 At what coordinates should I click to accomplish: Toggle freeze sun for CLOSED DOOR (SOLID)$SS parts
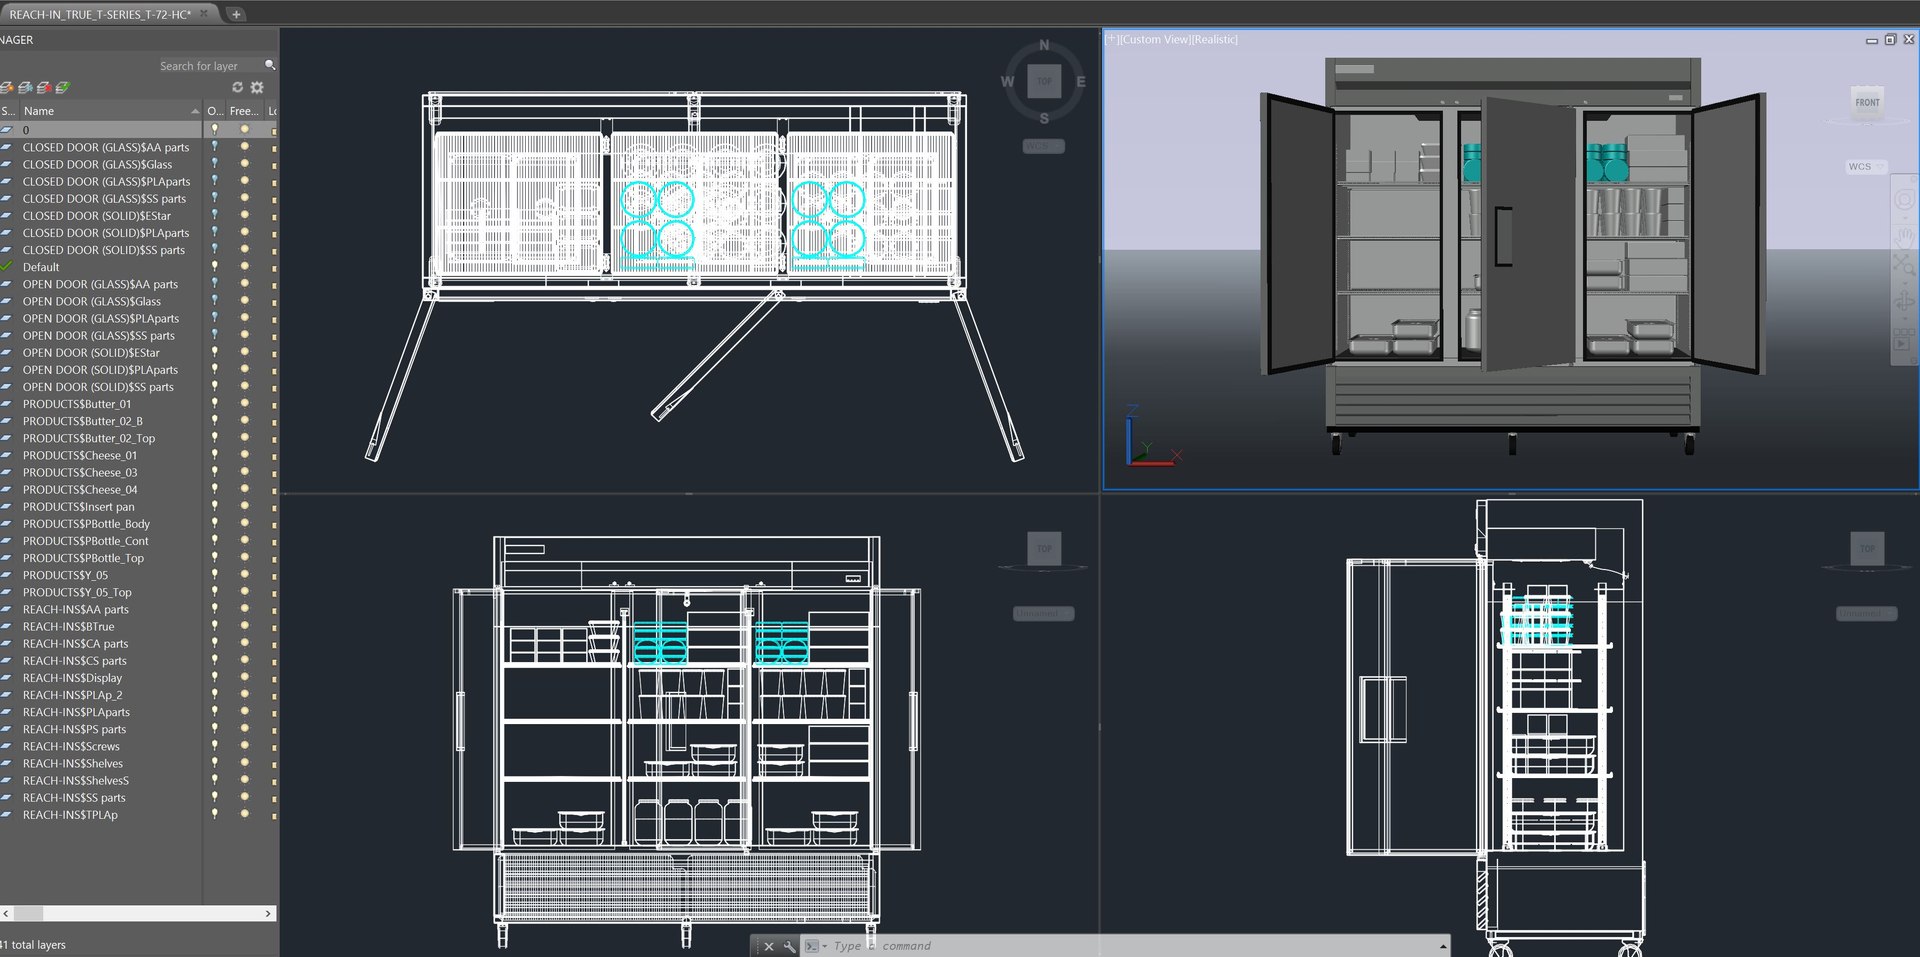coord(244,250)
